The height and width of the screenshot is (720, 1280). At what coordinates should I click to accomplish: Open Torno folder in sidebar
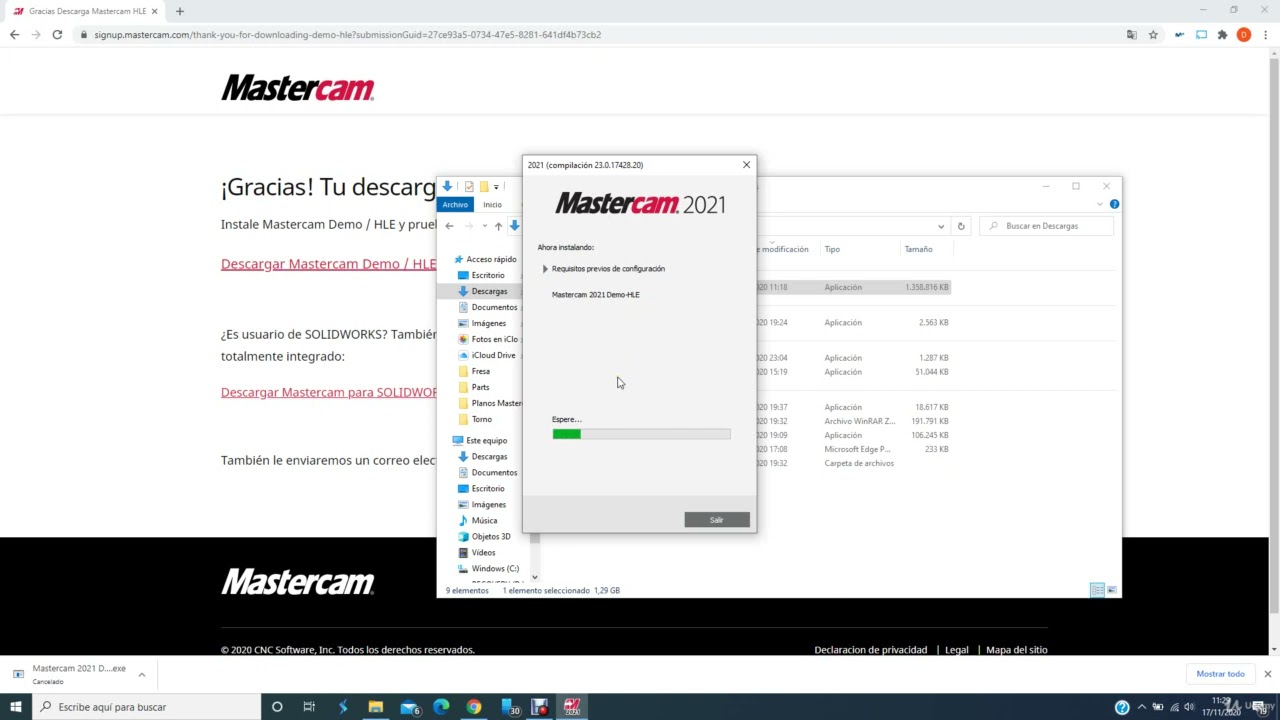point(481,419)
